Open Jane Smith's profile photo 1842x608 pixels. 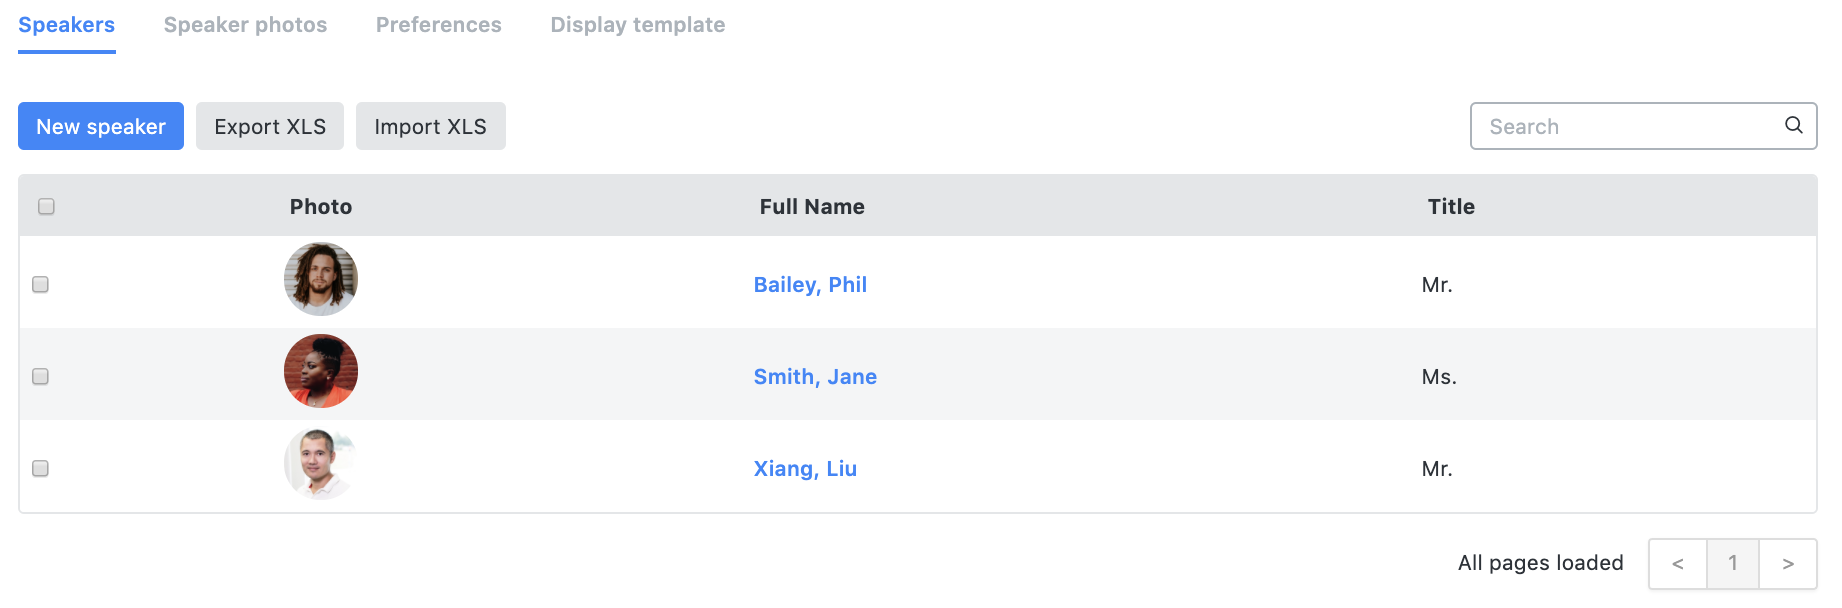pyautogui.click(x=321, y=371)
